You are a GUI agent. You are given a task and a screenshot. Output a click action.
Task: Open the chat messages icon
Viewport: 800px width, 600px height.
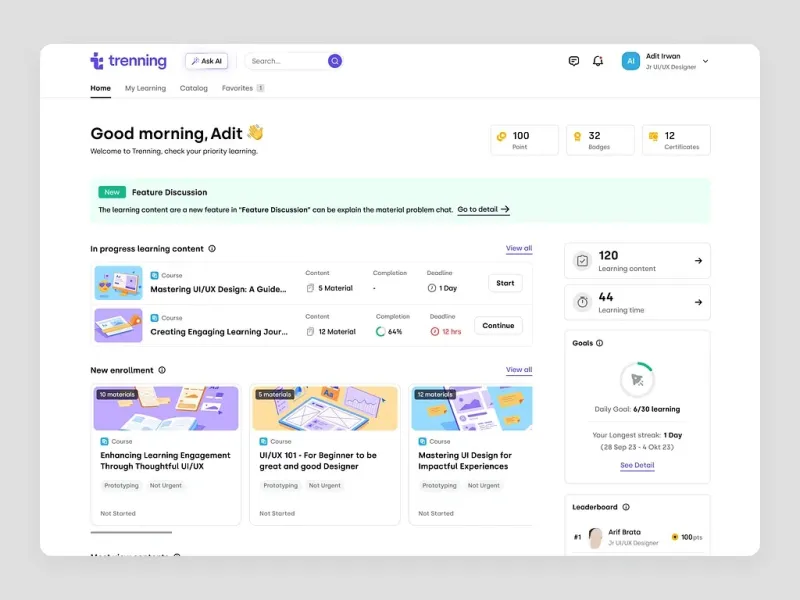(573, 61)
